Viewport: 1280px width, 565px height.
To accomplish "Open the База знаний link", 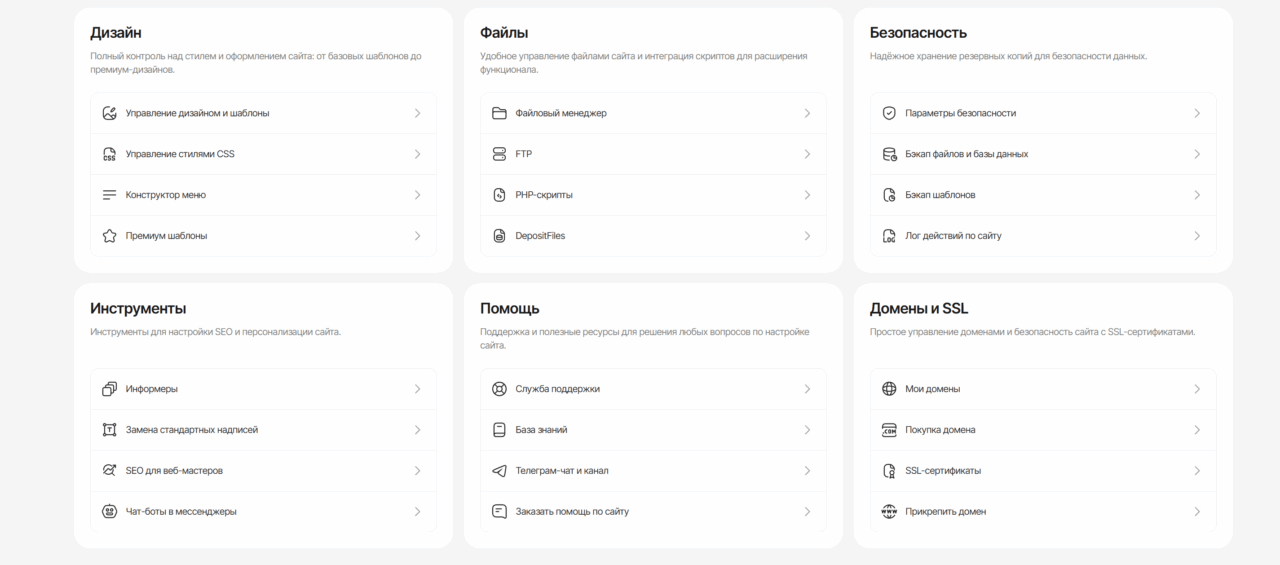I will (x=653, y=430).
